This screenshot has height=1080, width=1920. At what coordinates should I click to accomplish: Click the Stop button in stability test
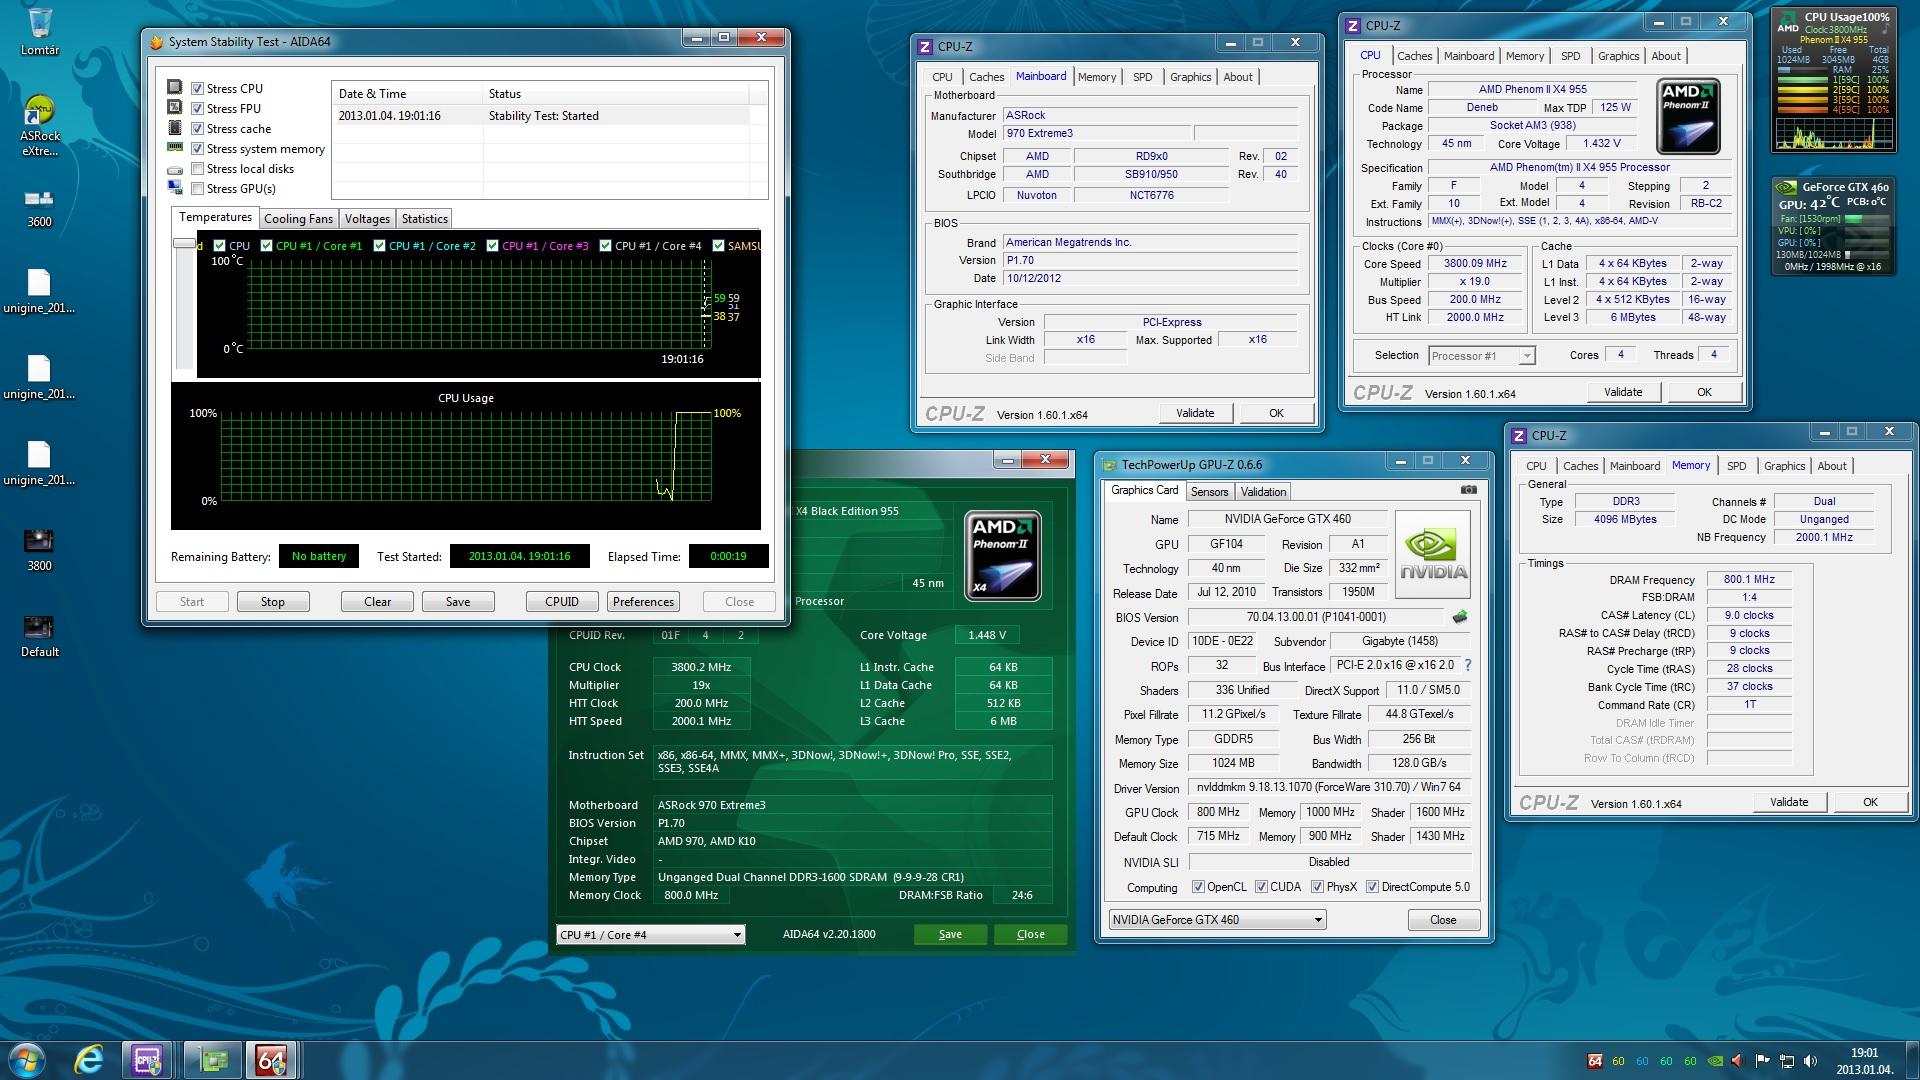point(273,602)
